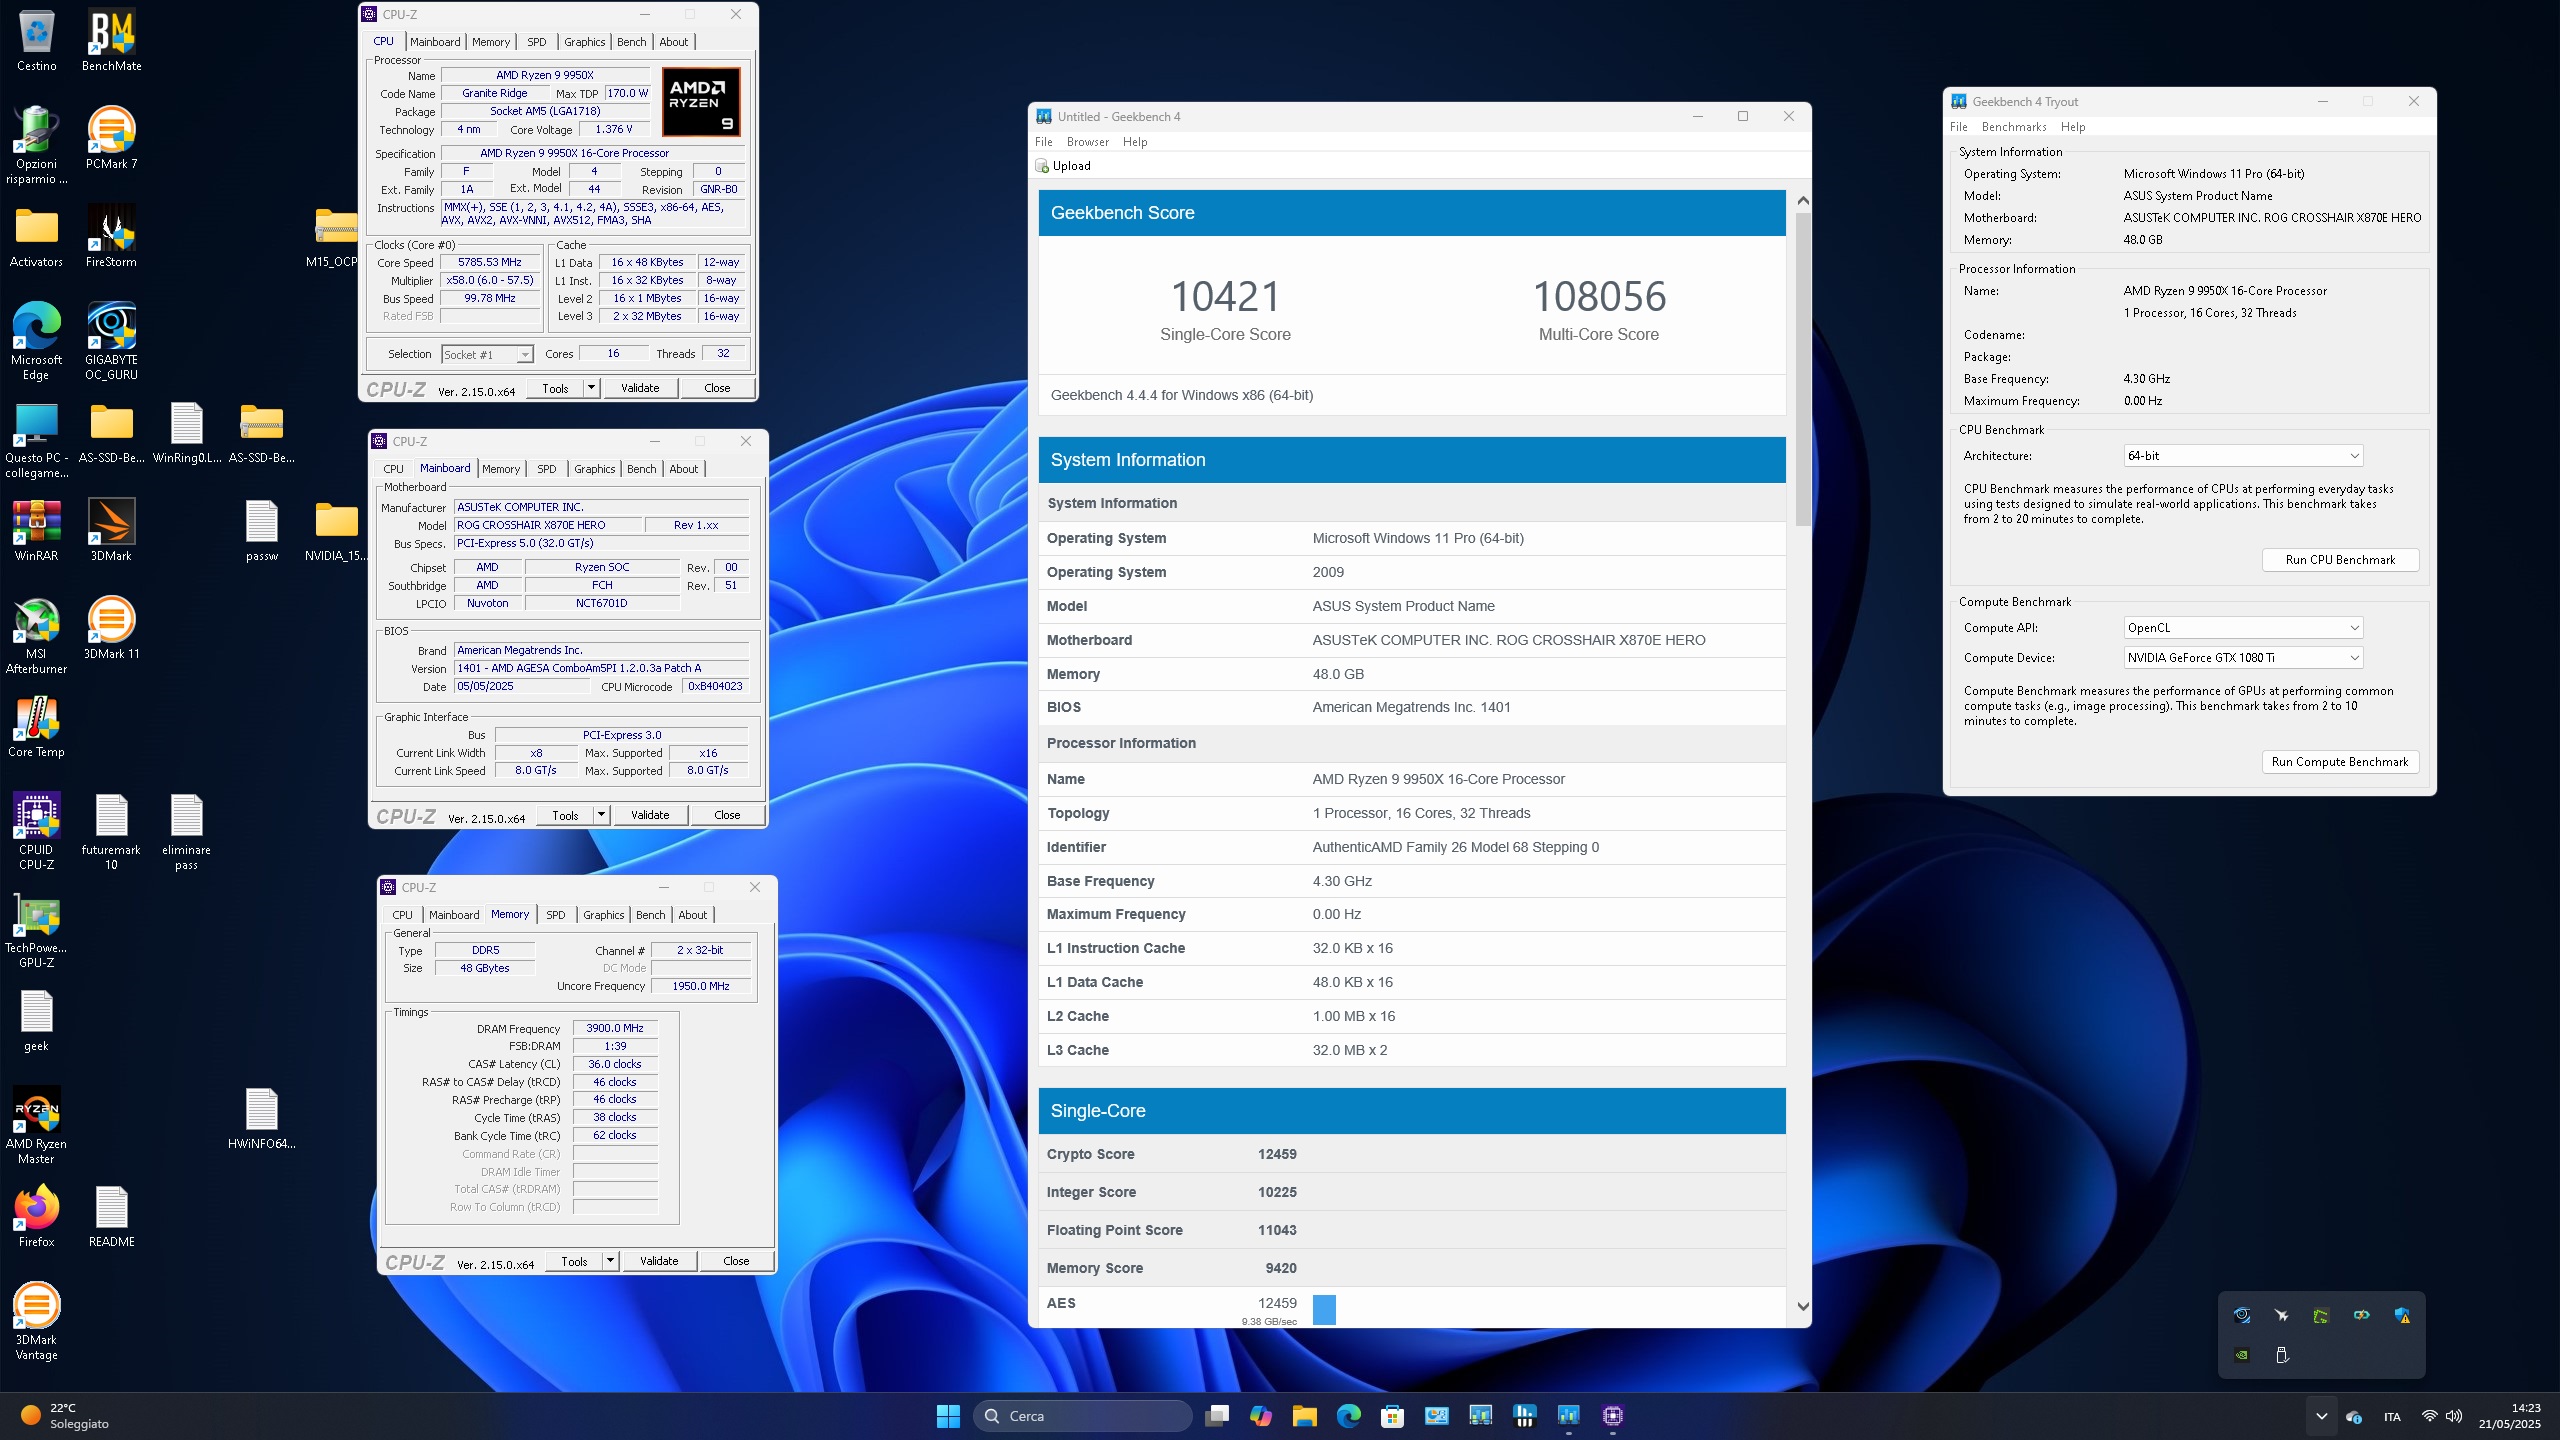Open the Help menu in Geekbench 4 Tryout

tap(2073, 127)
